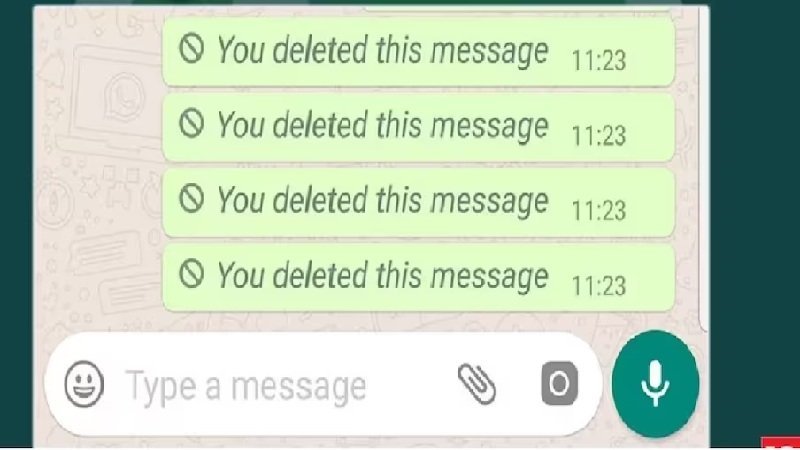Open the emoji picker smiley icon

click(84, 384)
